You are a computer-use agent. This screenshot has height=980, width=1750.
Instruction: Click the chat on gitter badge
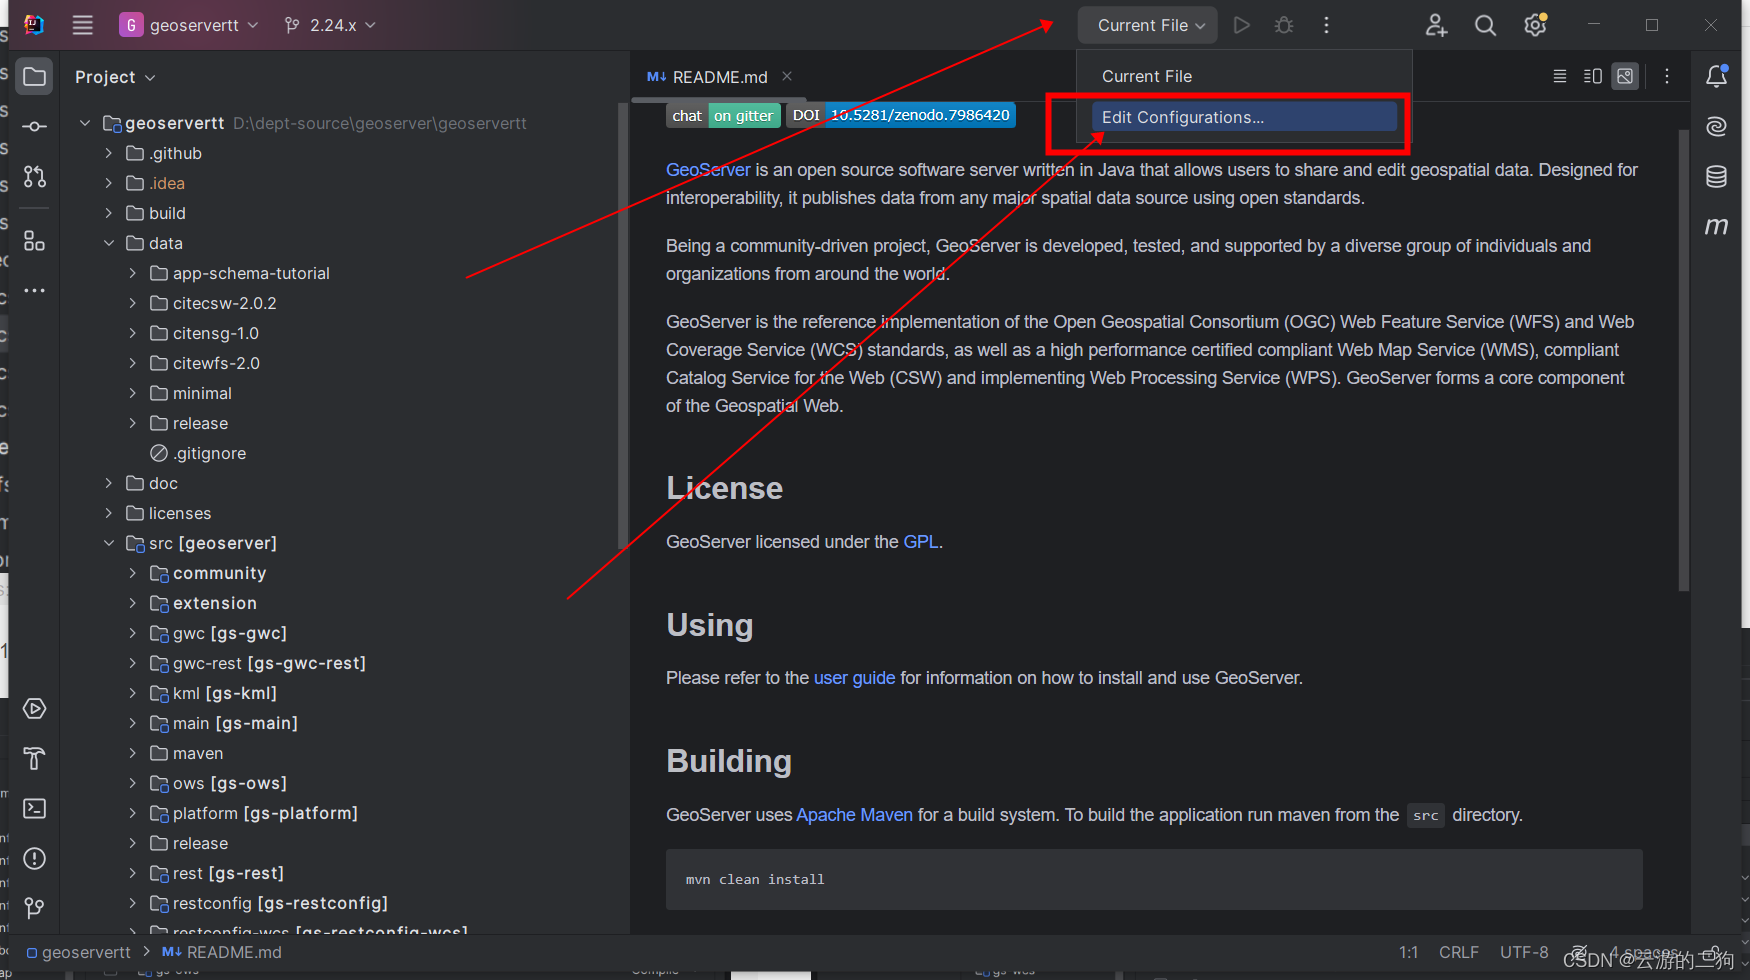point(723,115)
